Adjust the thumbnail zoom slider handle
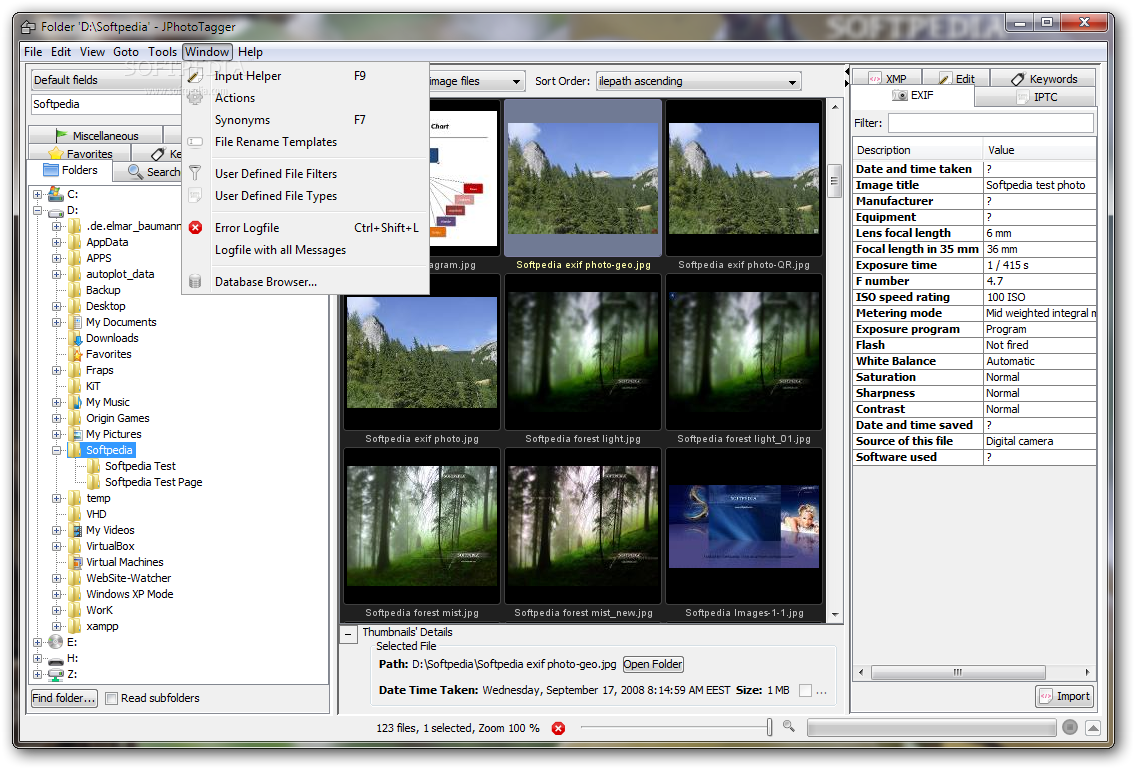1135x769 pixels. tap(769, 727)
